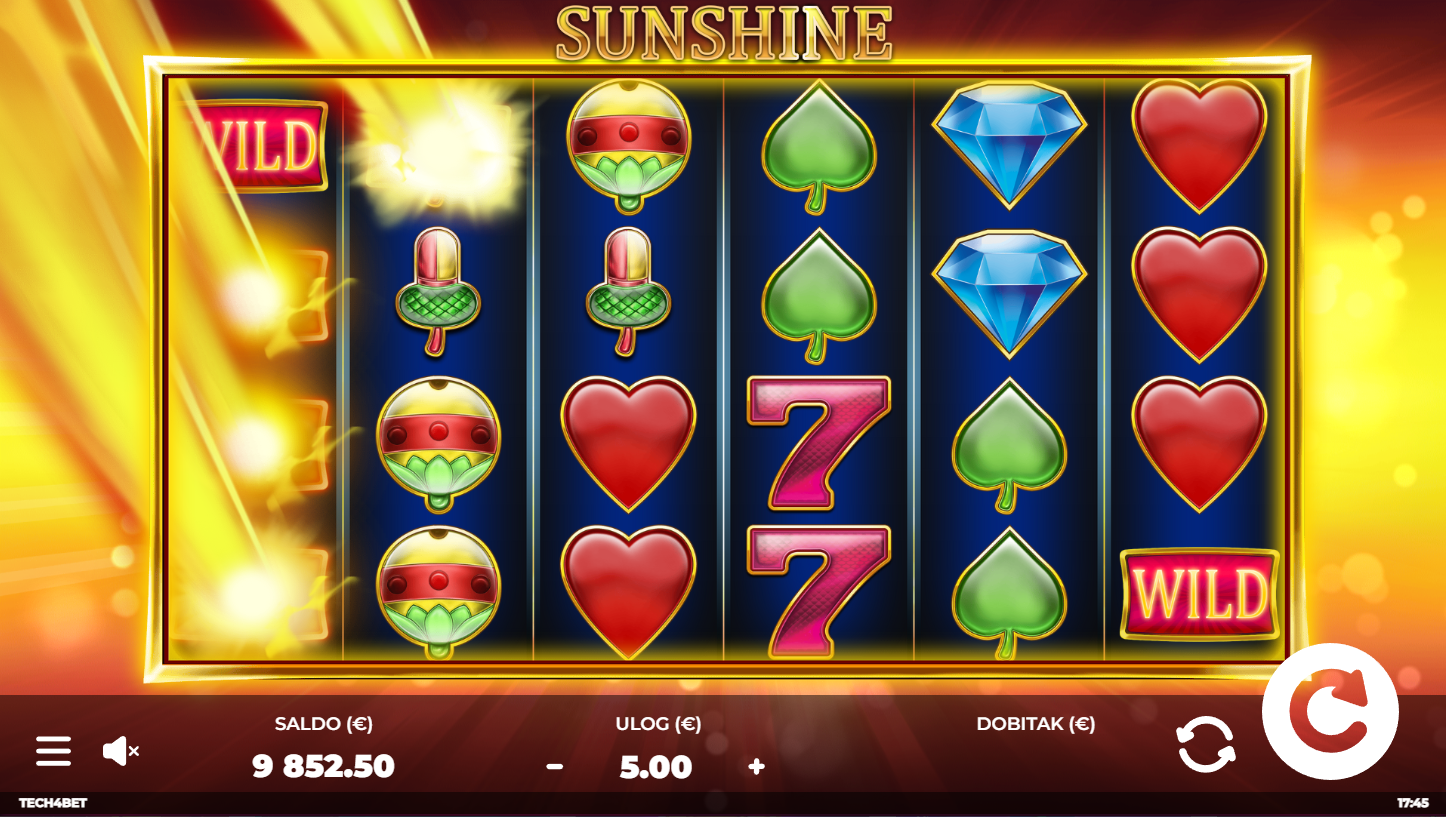Open the hamburger menu
This screenshot has width=1446, height=817.
(x=53, y=751)
